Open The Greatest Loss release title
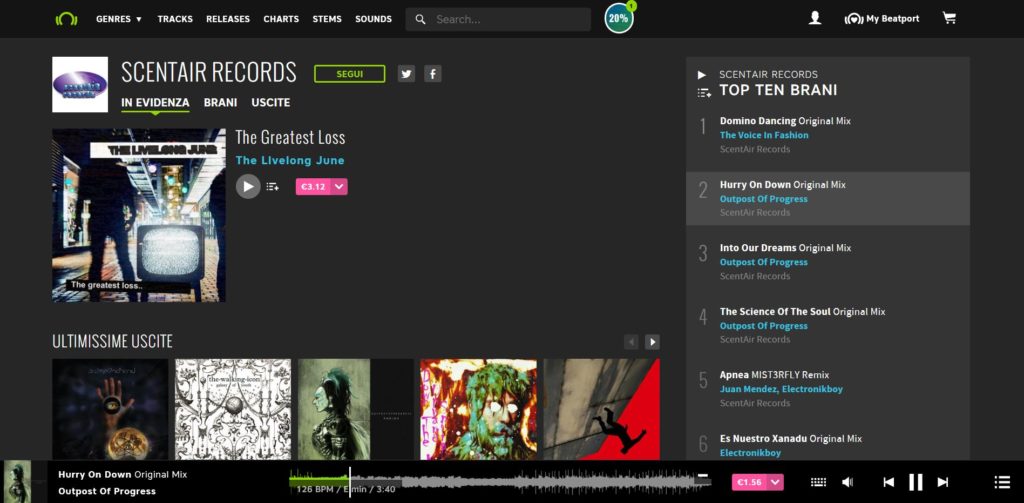 click(x=290, y=137)
